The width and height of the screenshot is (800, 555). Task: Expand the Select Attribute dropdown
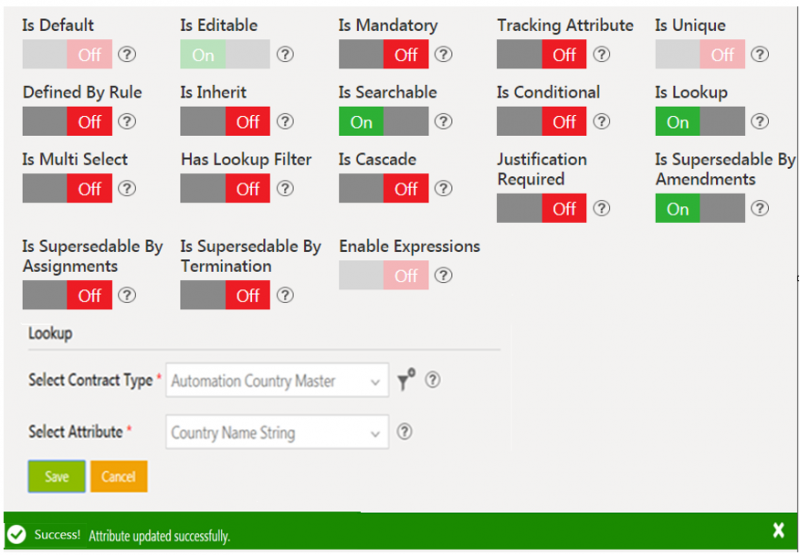(277, 433)
